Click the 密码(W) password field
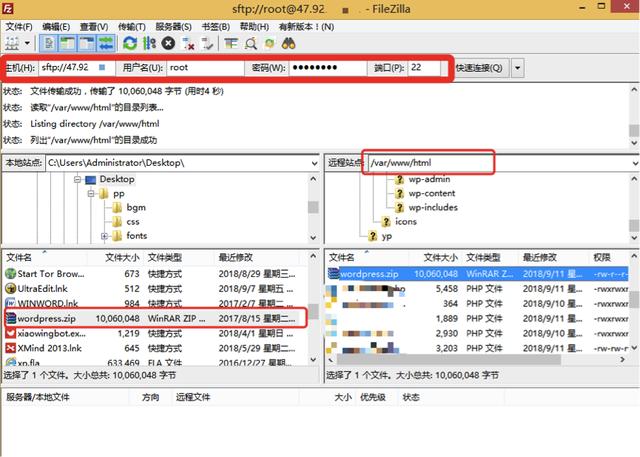Screen dimensions: 640x457 [x=328, y=68]
